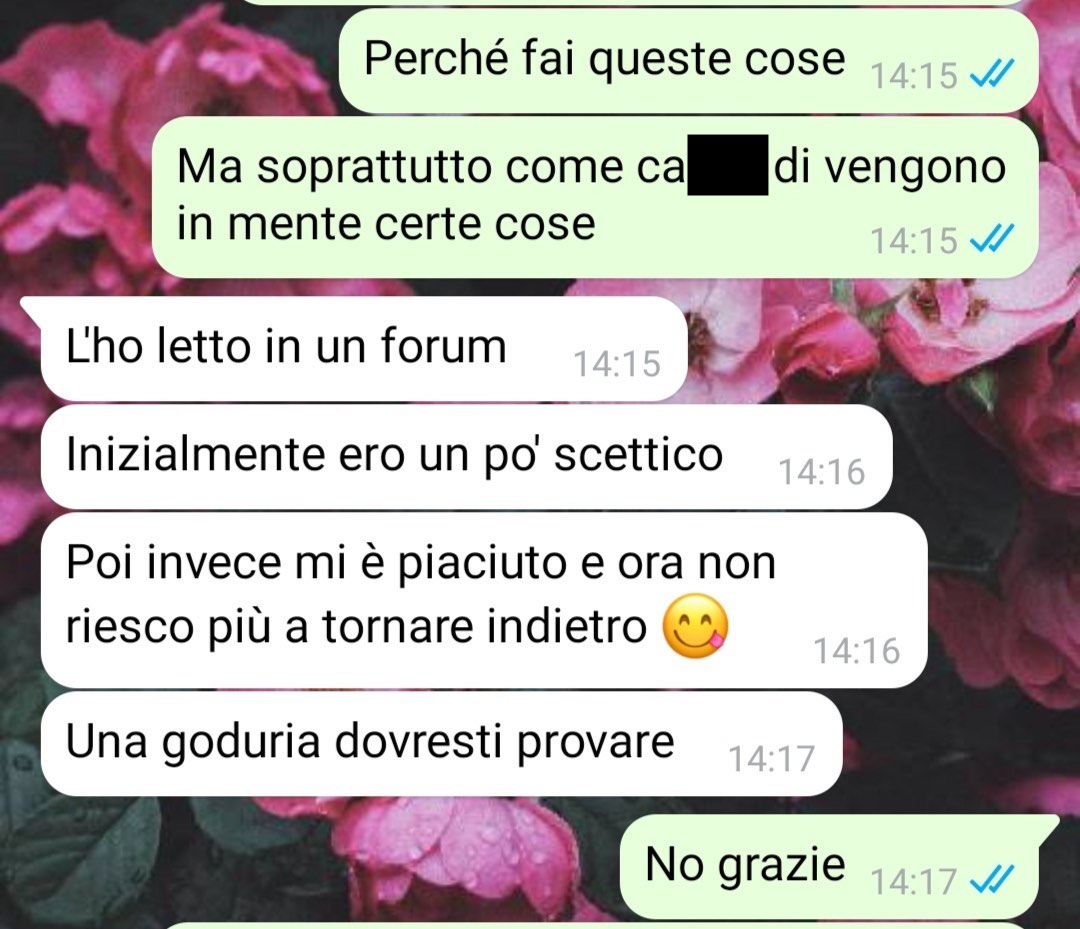Click the yummy face emoji
Image resolution: width=1080 pixels, height=929 pixels.
pyautogui.click(x=694, y=625)
